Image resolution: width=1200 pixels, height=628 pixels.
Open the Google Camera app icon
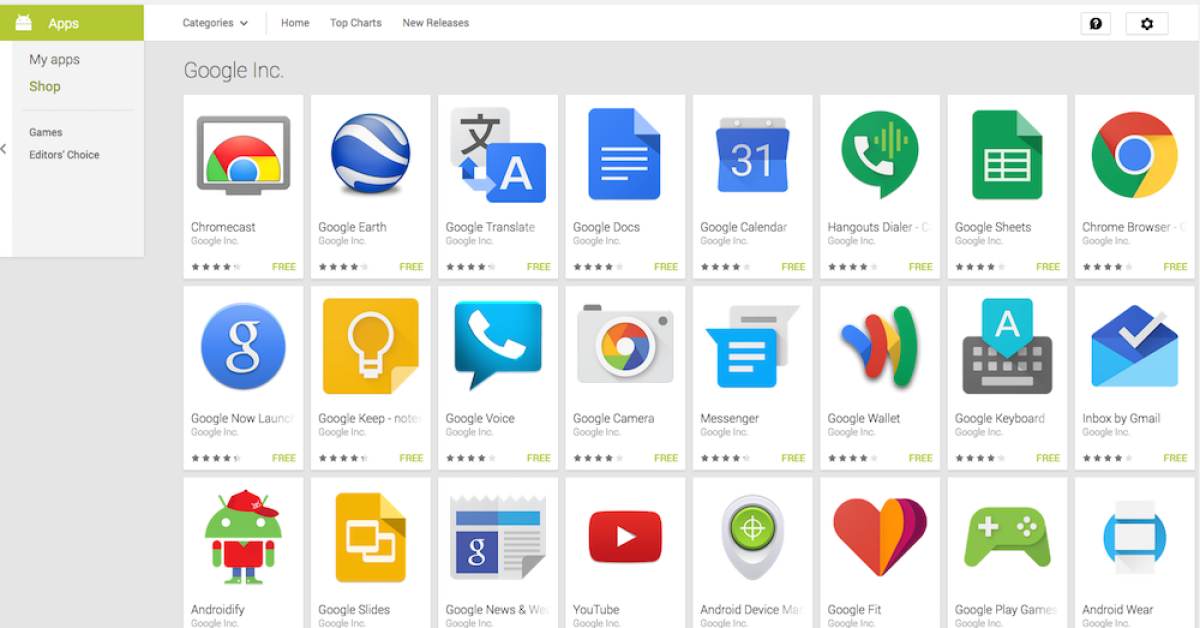click(625, 345)
